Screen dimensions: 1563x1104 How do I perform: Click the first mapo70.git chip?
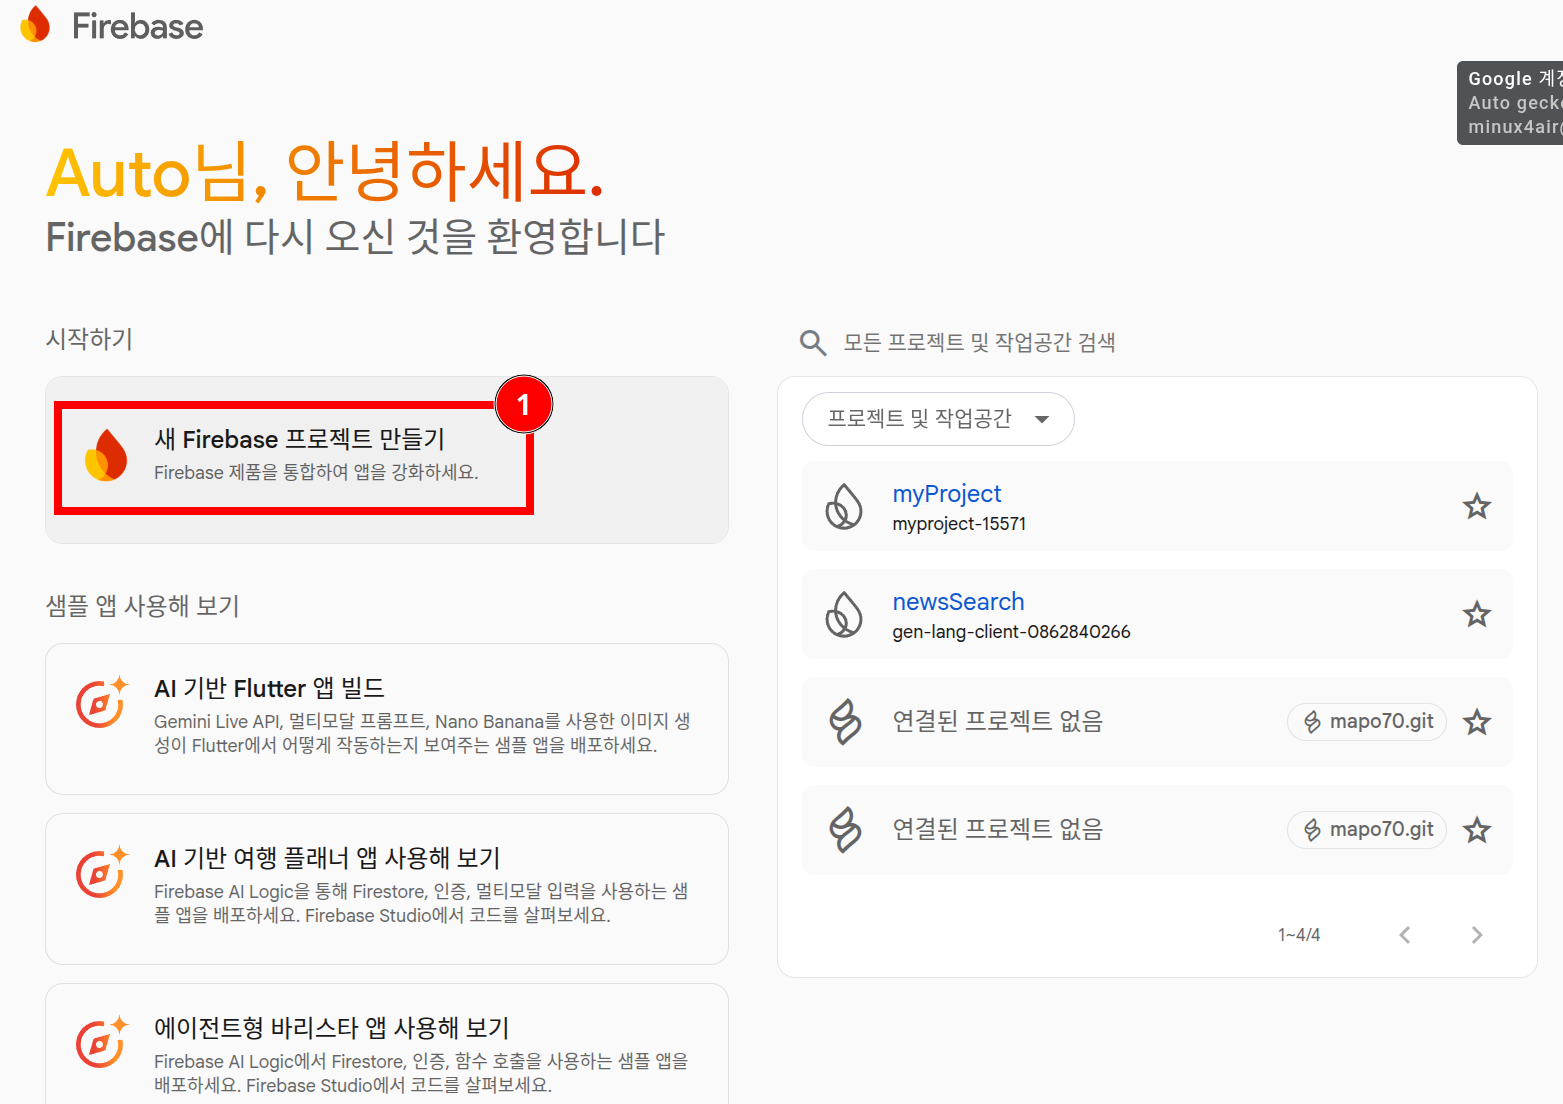coord(1367,721)
